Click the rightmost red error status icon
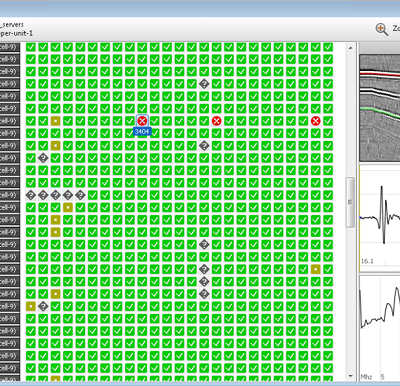 (x=316, y=121)
